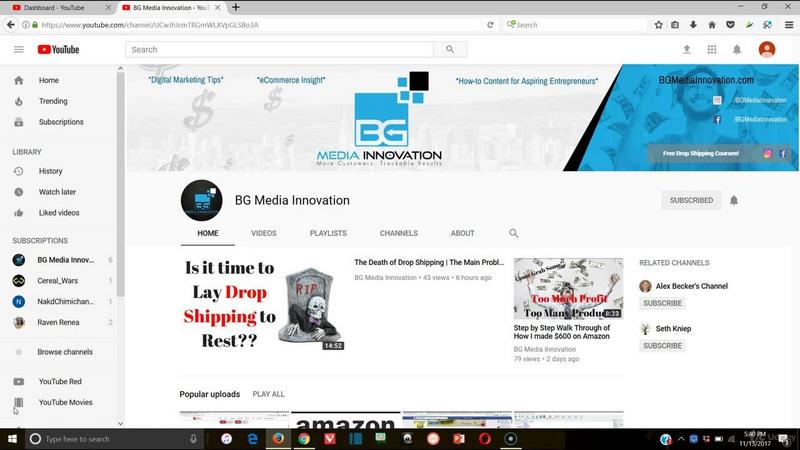Play the Too Much Profit video thumbnail

point(568,289)
